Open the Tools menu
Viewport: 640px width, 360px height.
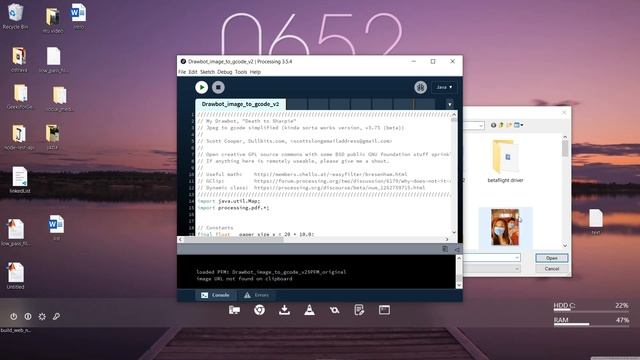(x=241, y=72)
